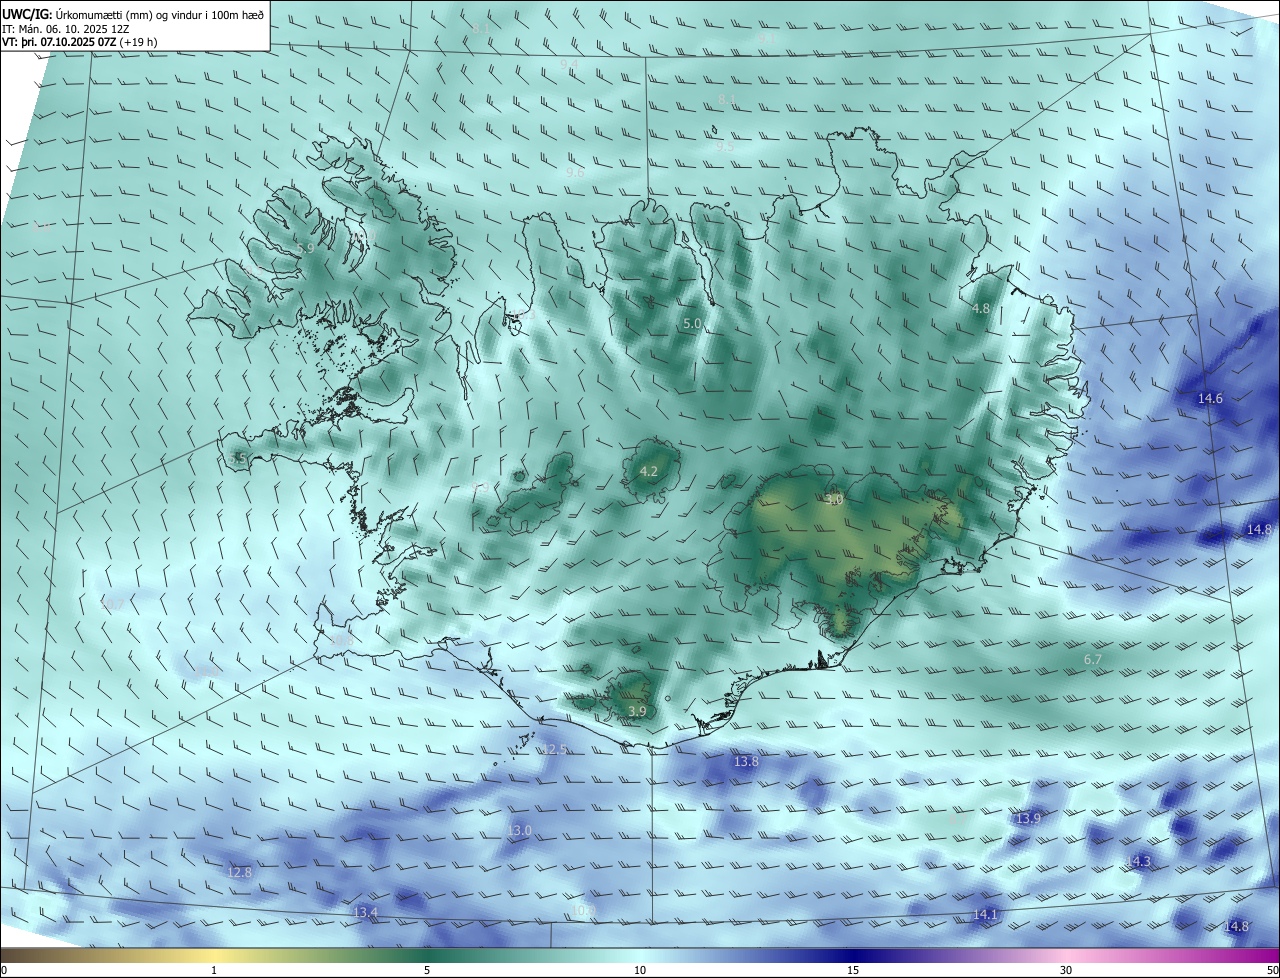
Task: Click the 12.8 value on the map
Action: tap(239, 872)
